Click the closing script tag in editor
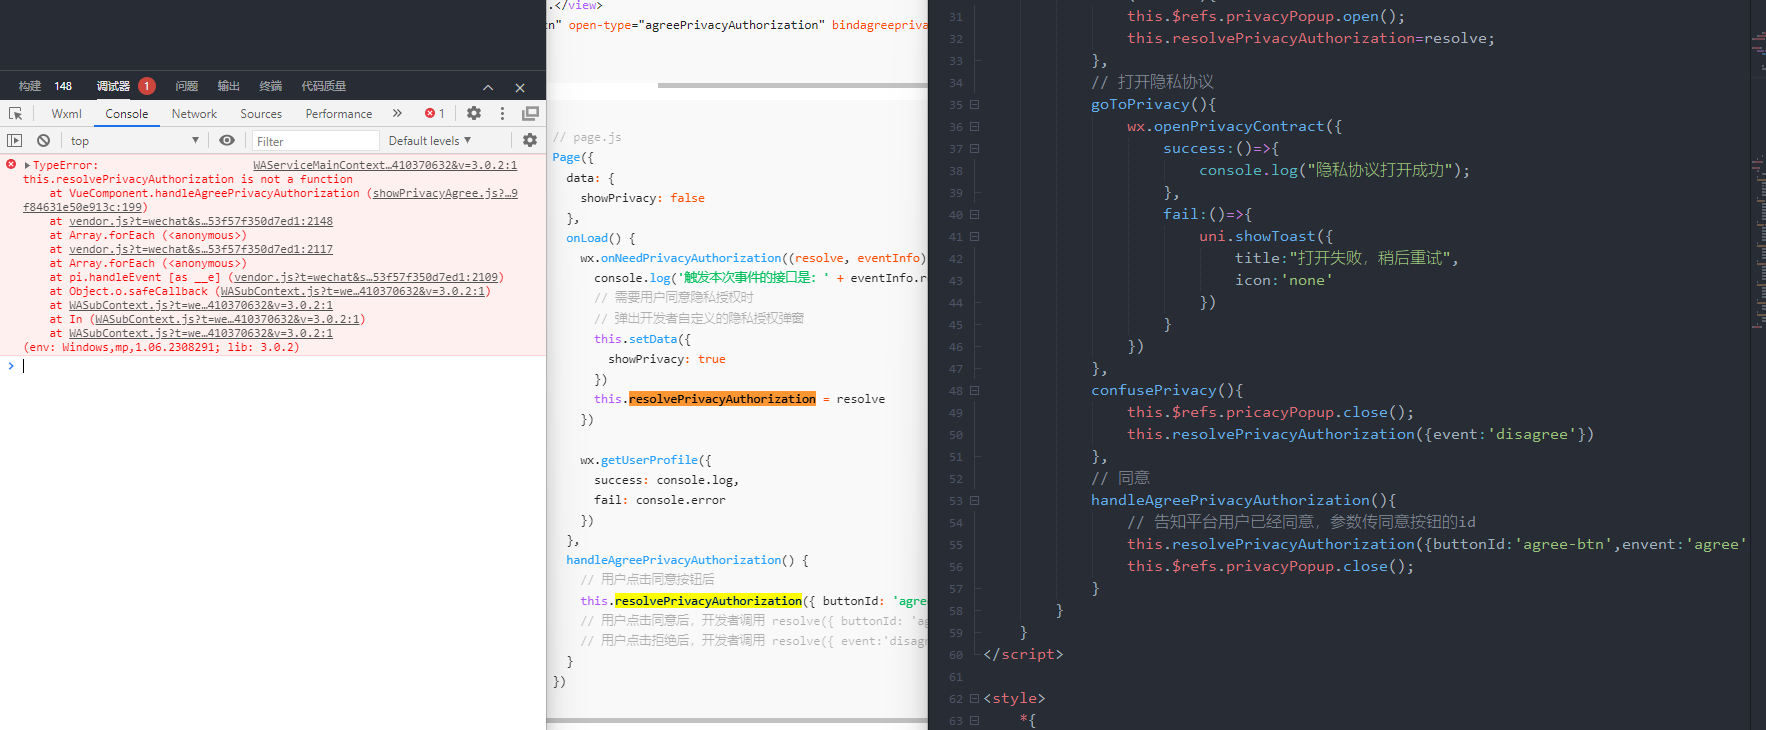The width and height of the screenshot is (1766, 730). (1023, 654)
